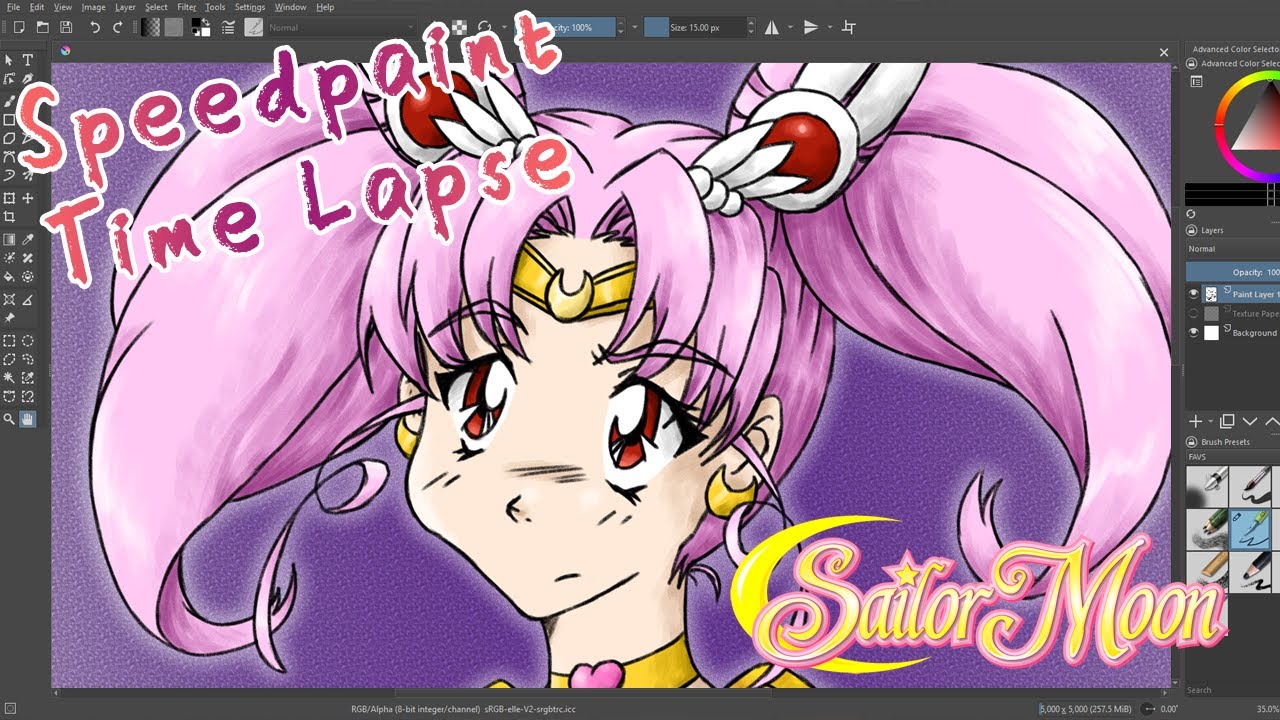Open layer blending mode Normal dropdown
This screenshot has height=720, width=1280.
(x=1232, y=249)
